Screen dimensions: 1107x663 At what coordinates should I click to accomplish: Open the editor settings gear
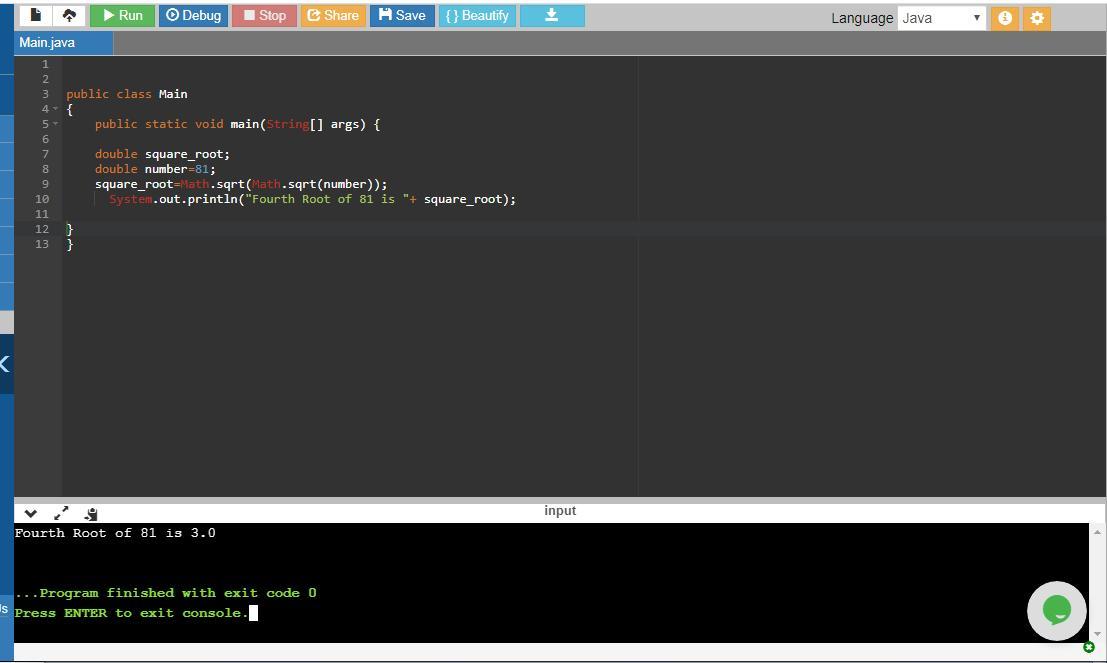(1036, 17)
